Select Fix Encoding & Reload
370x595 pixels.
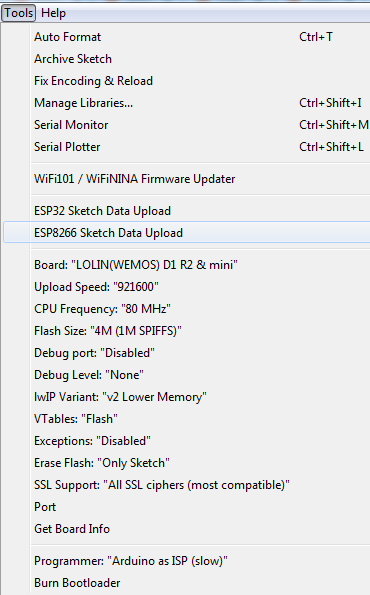pyautogui.click(x=186, y=81)
